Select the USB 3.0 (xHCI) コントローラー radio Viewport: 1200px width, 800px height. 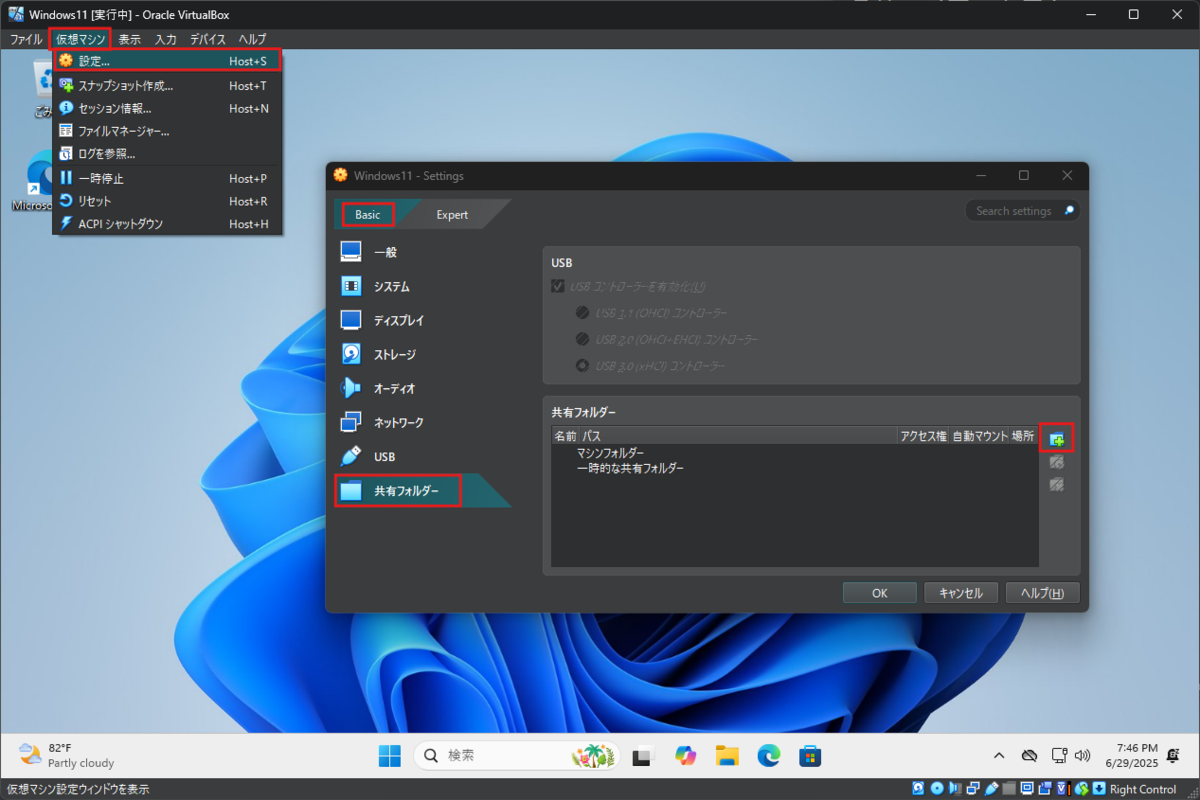click(x=582, y=366)
